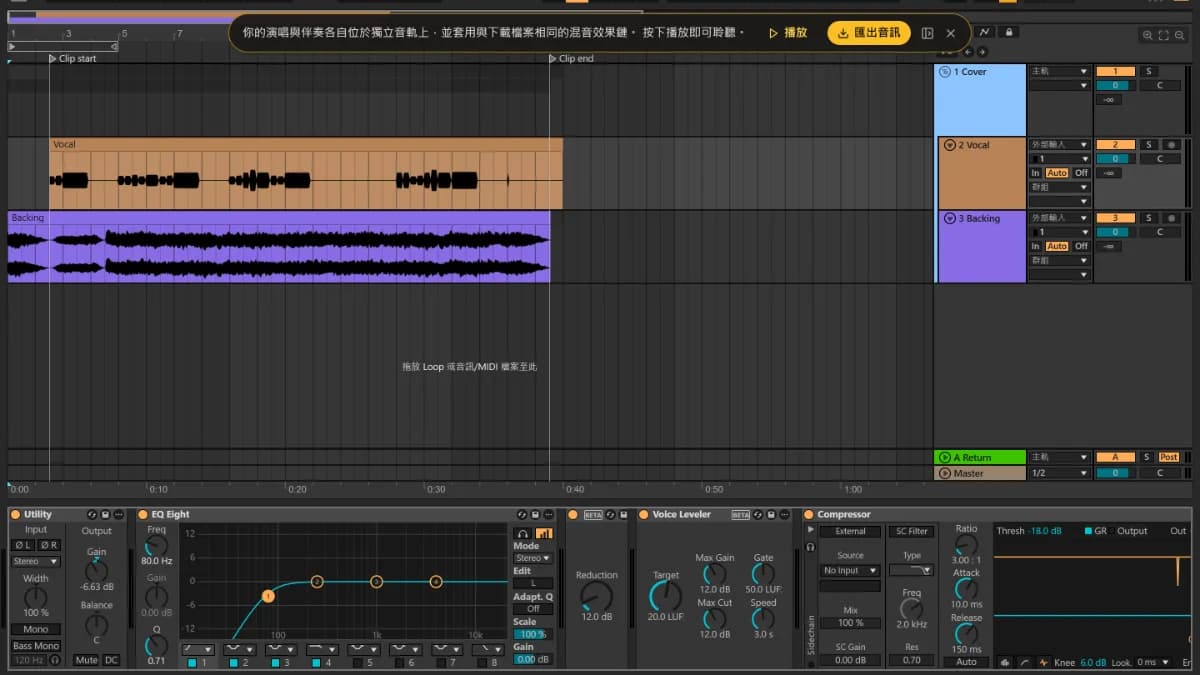Select Compressor collapsed view icon
Viewport: 1200px width, 675px height.
coord(1006,662)
